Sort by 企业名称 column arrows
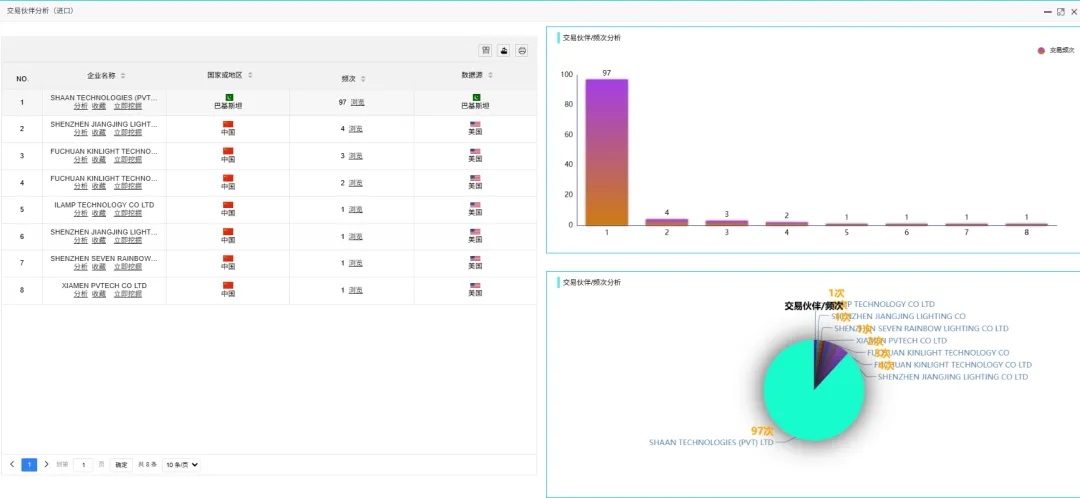The image size is (1080, 498). click(x=123, y=75)
